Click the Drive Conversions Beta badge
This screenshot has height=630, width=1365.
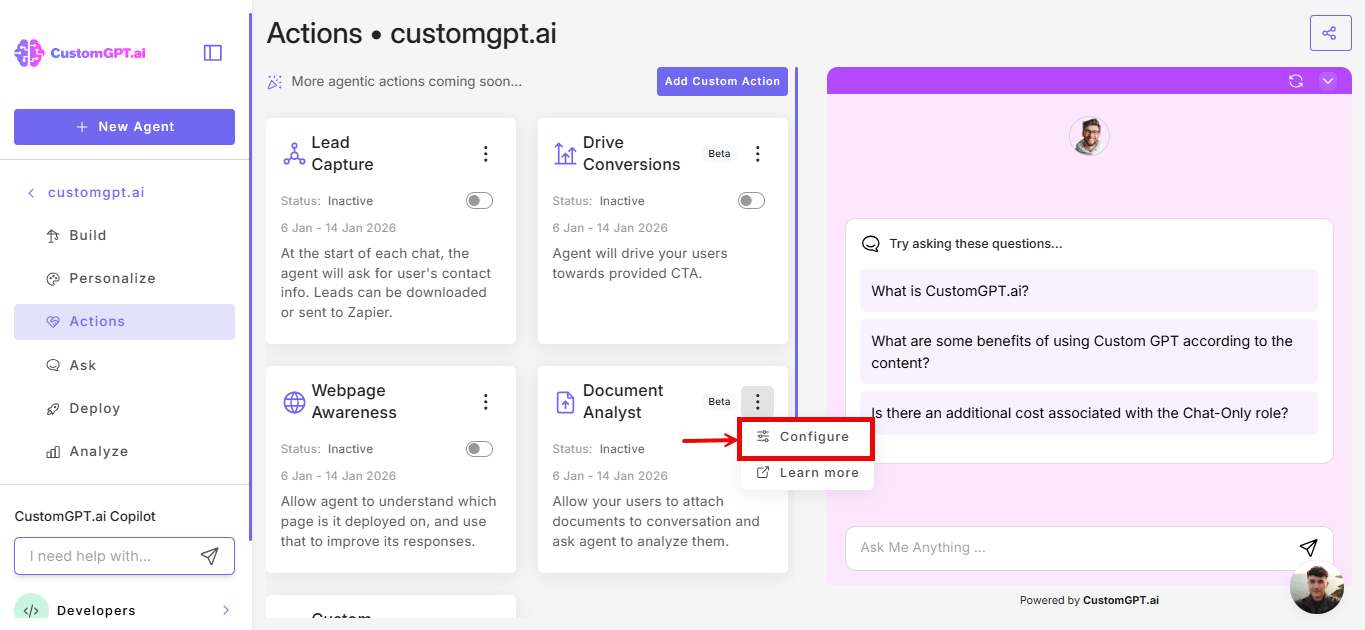tap(719, 154)
